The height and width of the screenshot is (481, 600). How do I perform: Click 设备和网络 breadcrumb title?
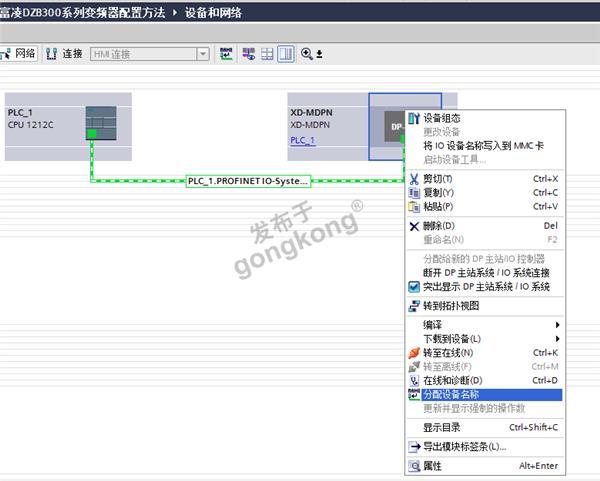point(214,13)
